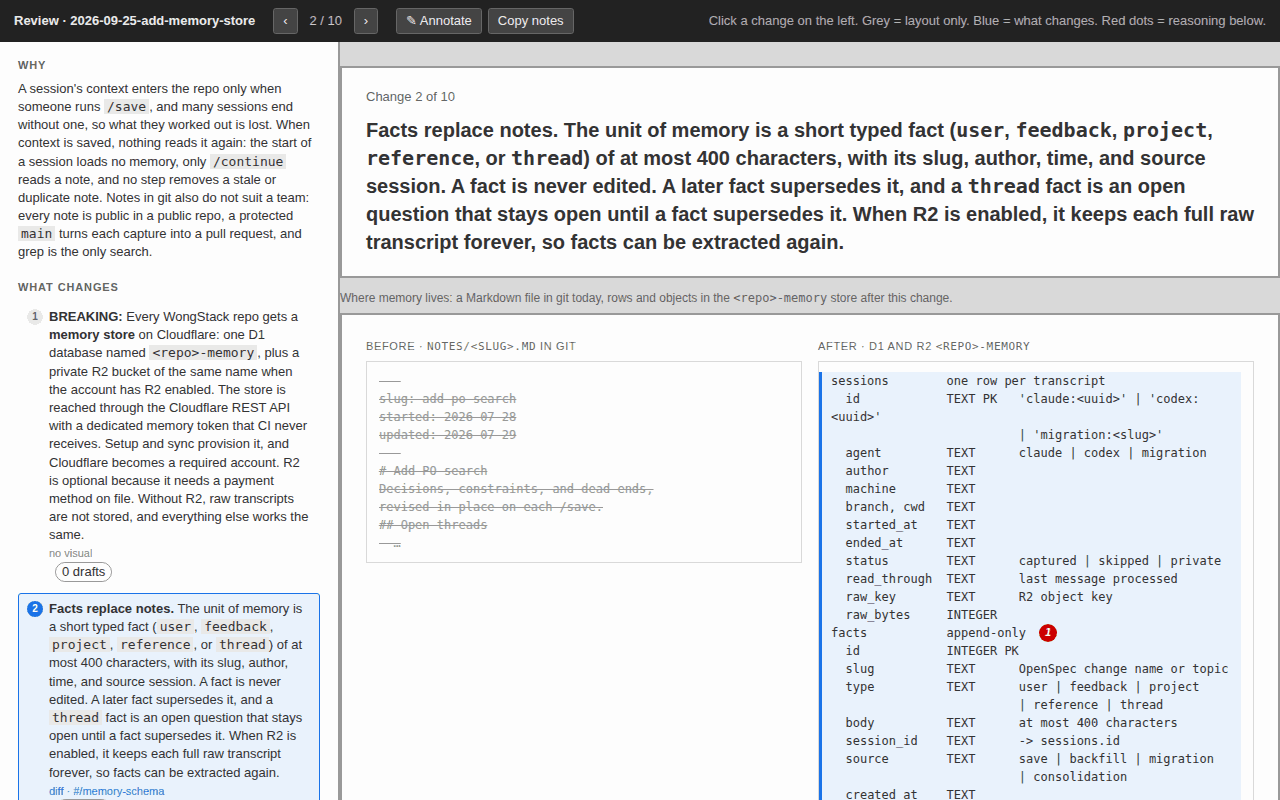Click the WHY section heading
The height and width of the screenshot is (800, 1280).
click(32, 65)
